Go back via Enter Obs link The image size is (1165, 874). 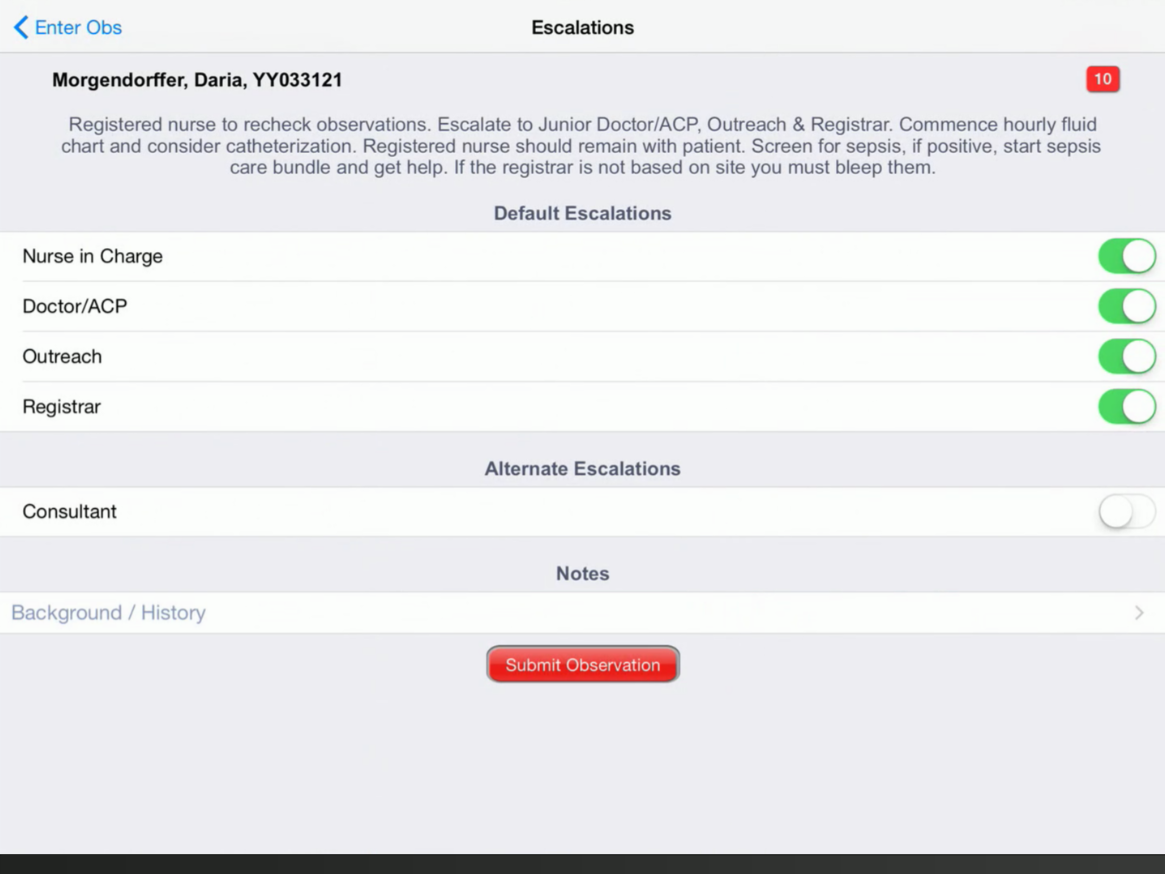point(78,28)
